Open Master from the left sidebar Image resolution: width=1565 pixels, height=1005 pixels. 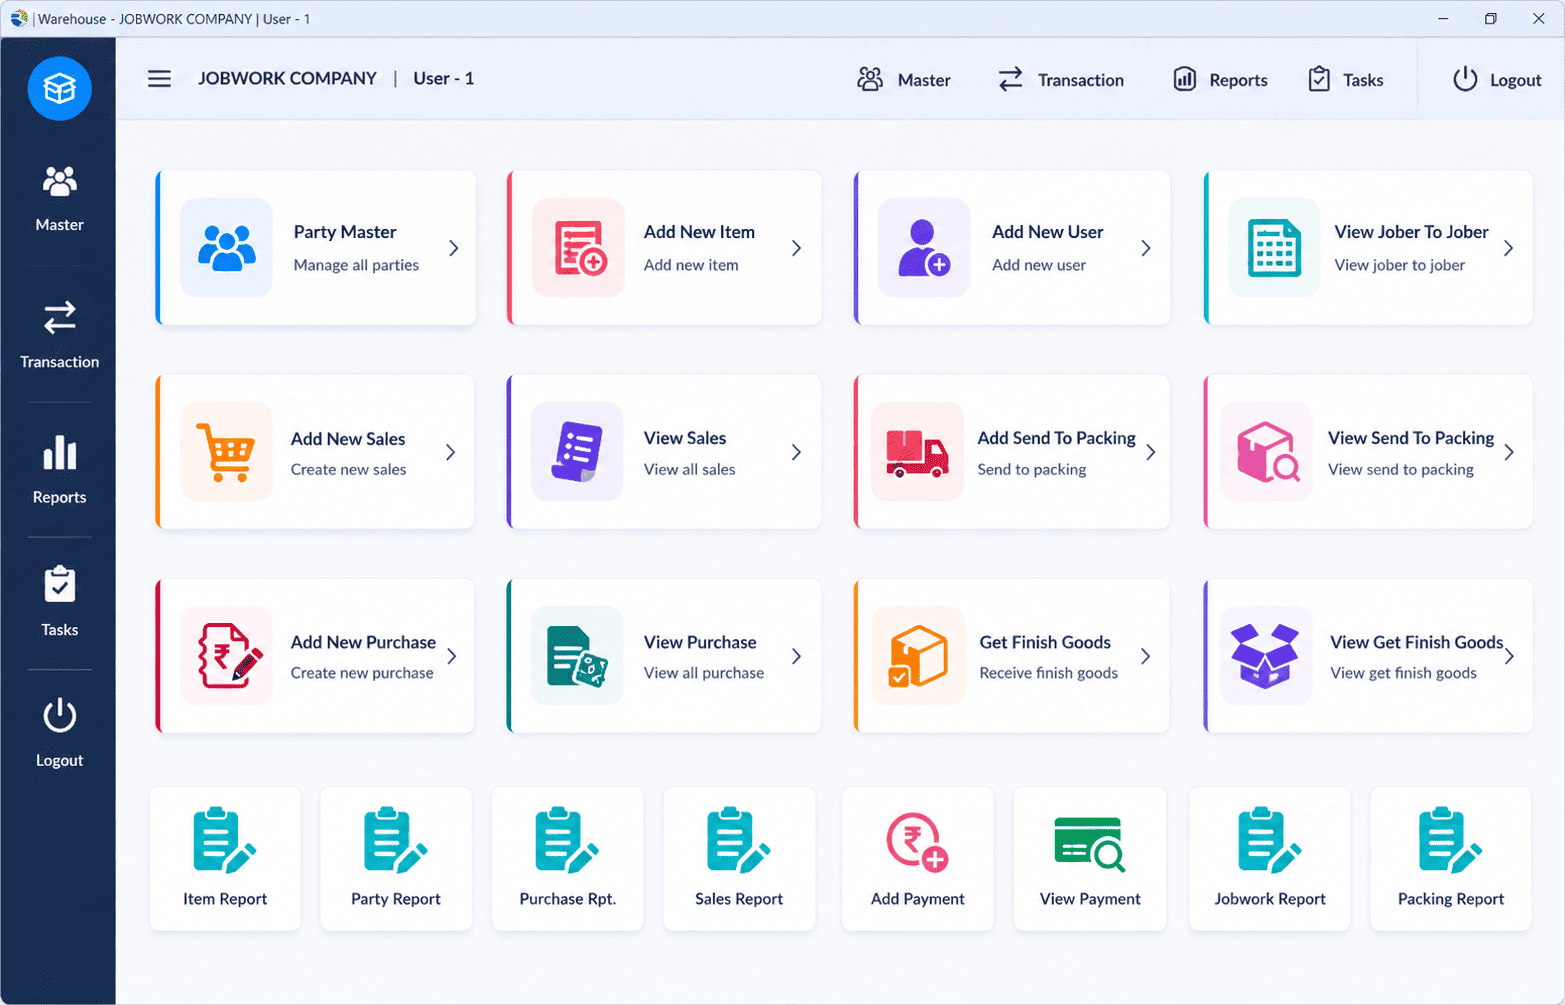[60, 199]
